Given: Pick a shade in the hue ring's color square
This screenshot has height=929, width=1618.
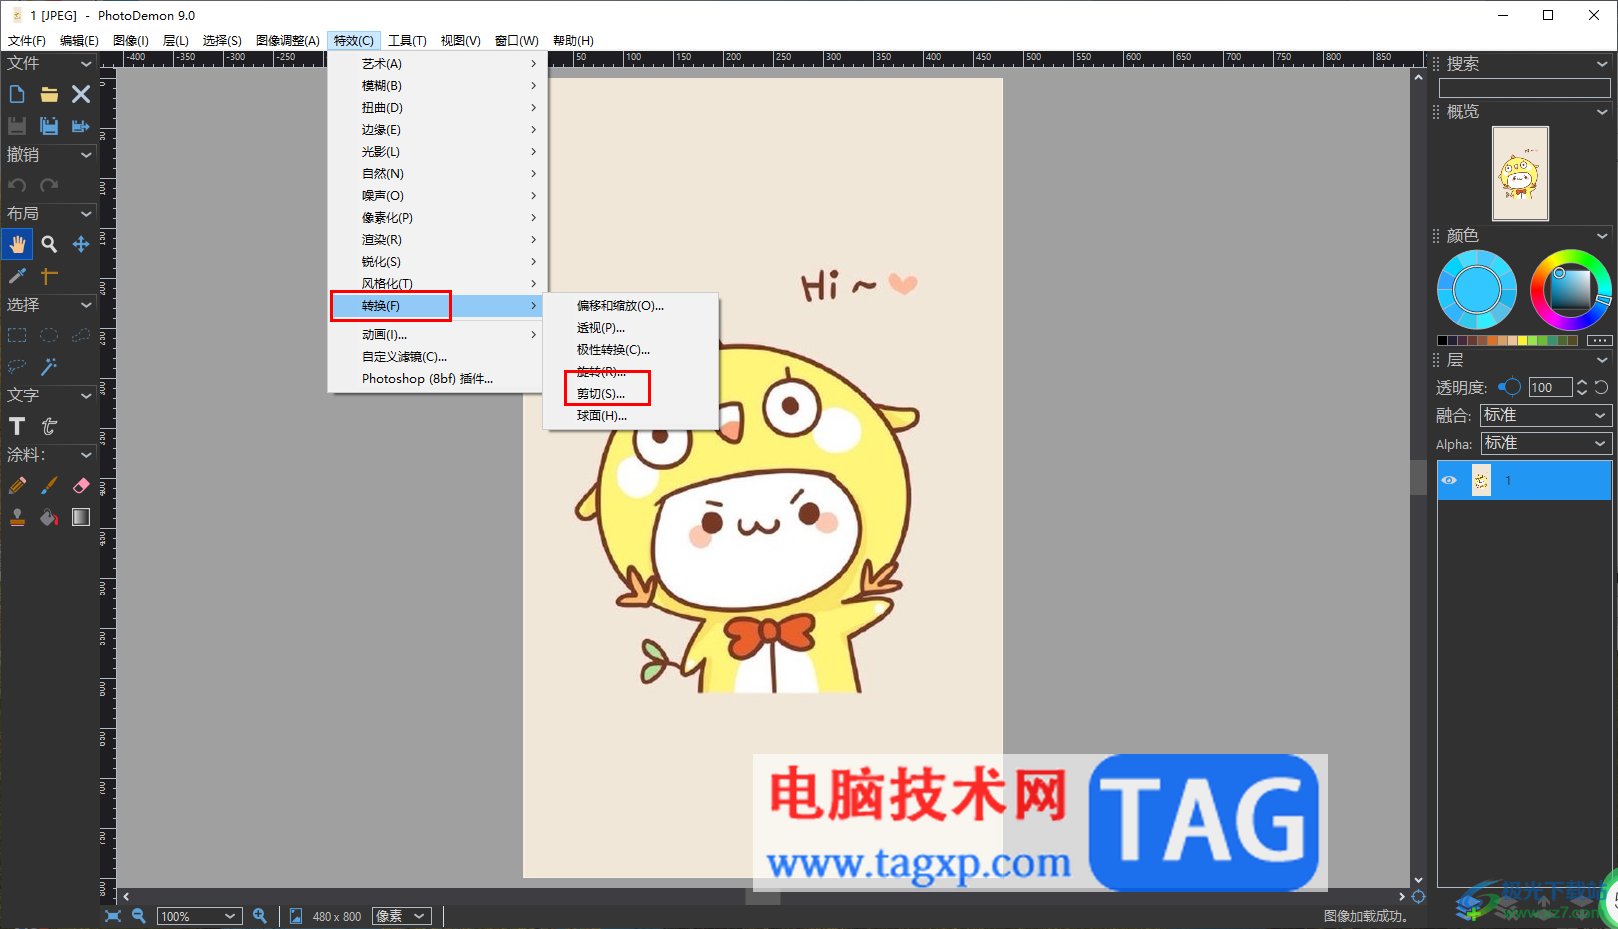Looking at the screenshot, I should coord(1570,290).
